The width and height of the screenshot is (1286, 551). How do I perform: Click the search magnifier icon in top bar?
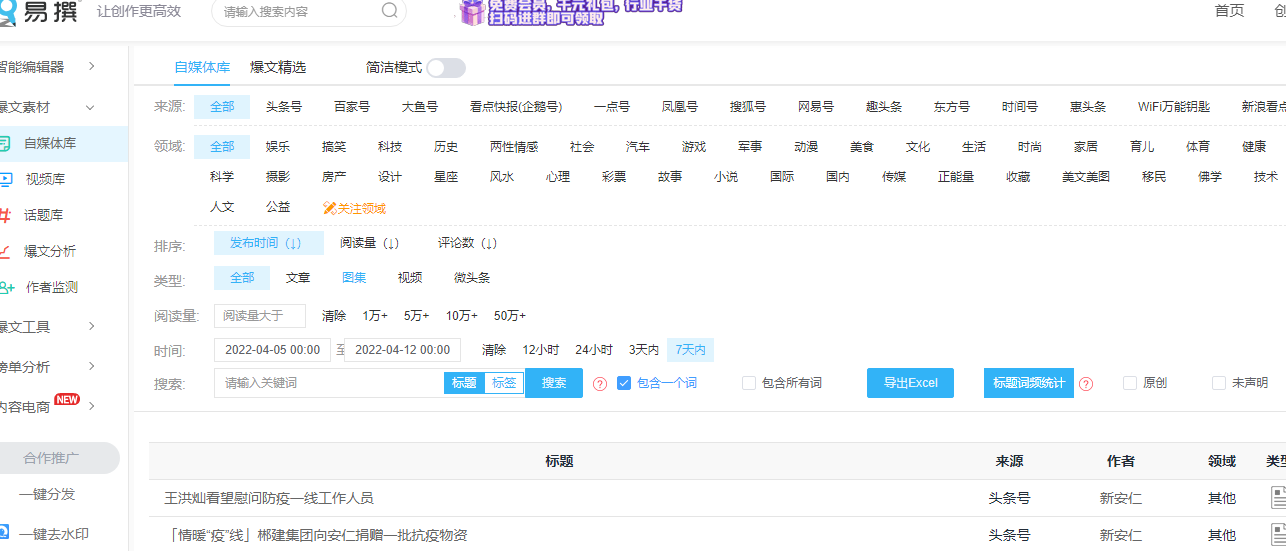[389, 11]
